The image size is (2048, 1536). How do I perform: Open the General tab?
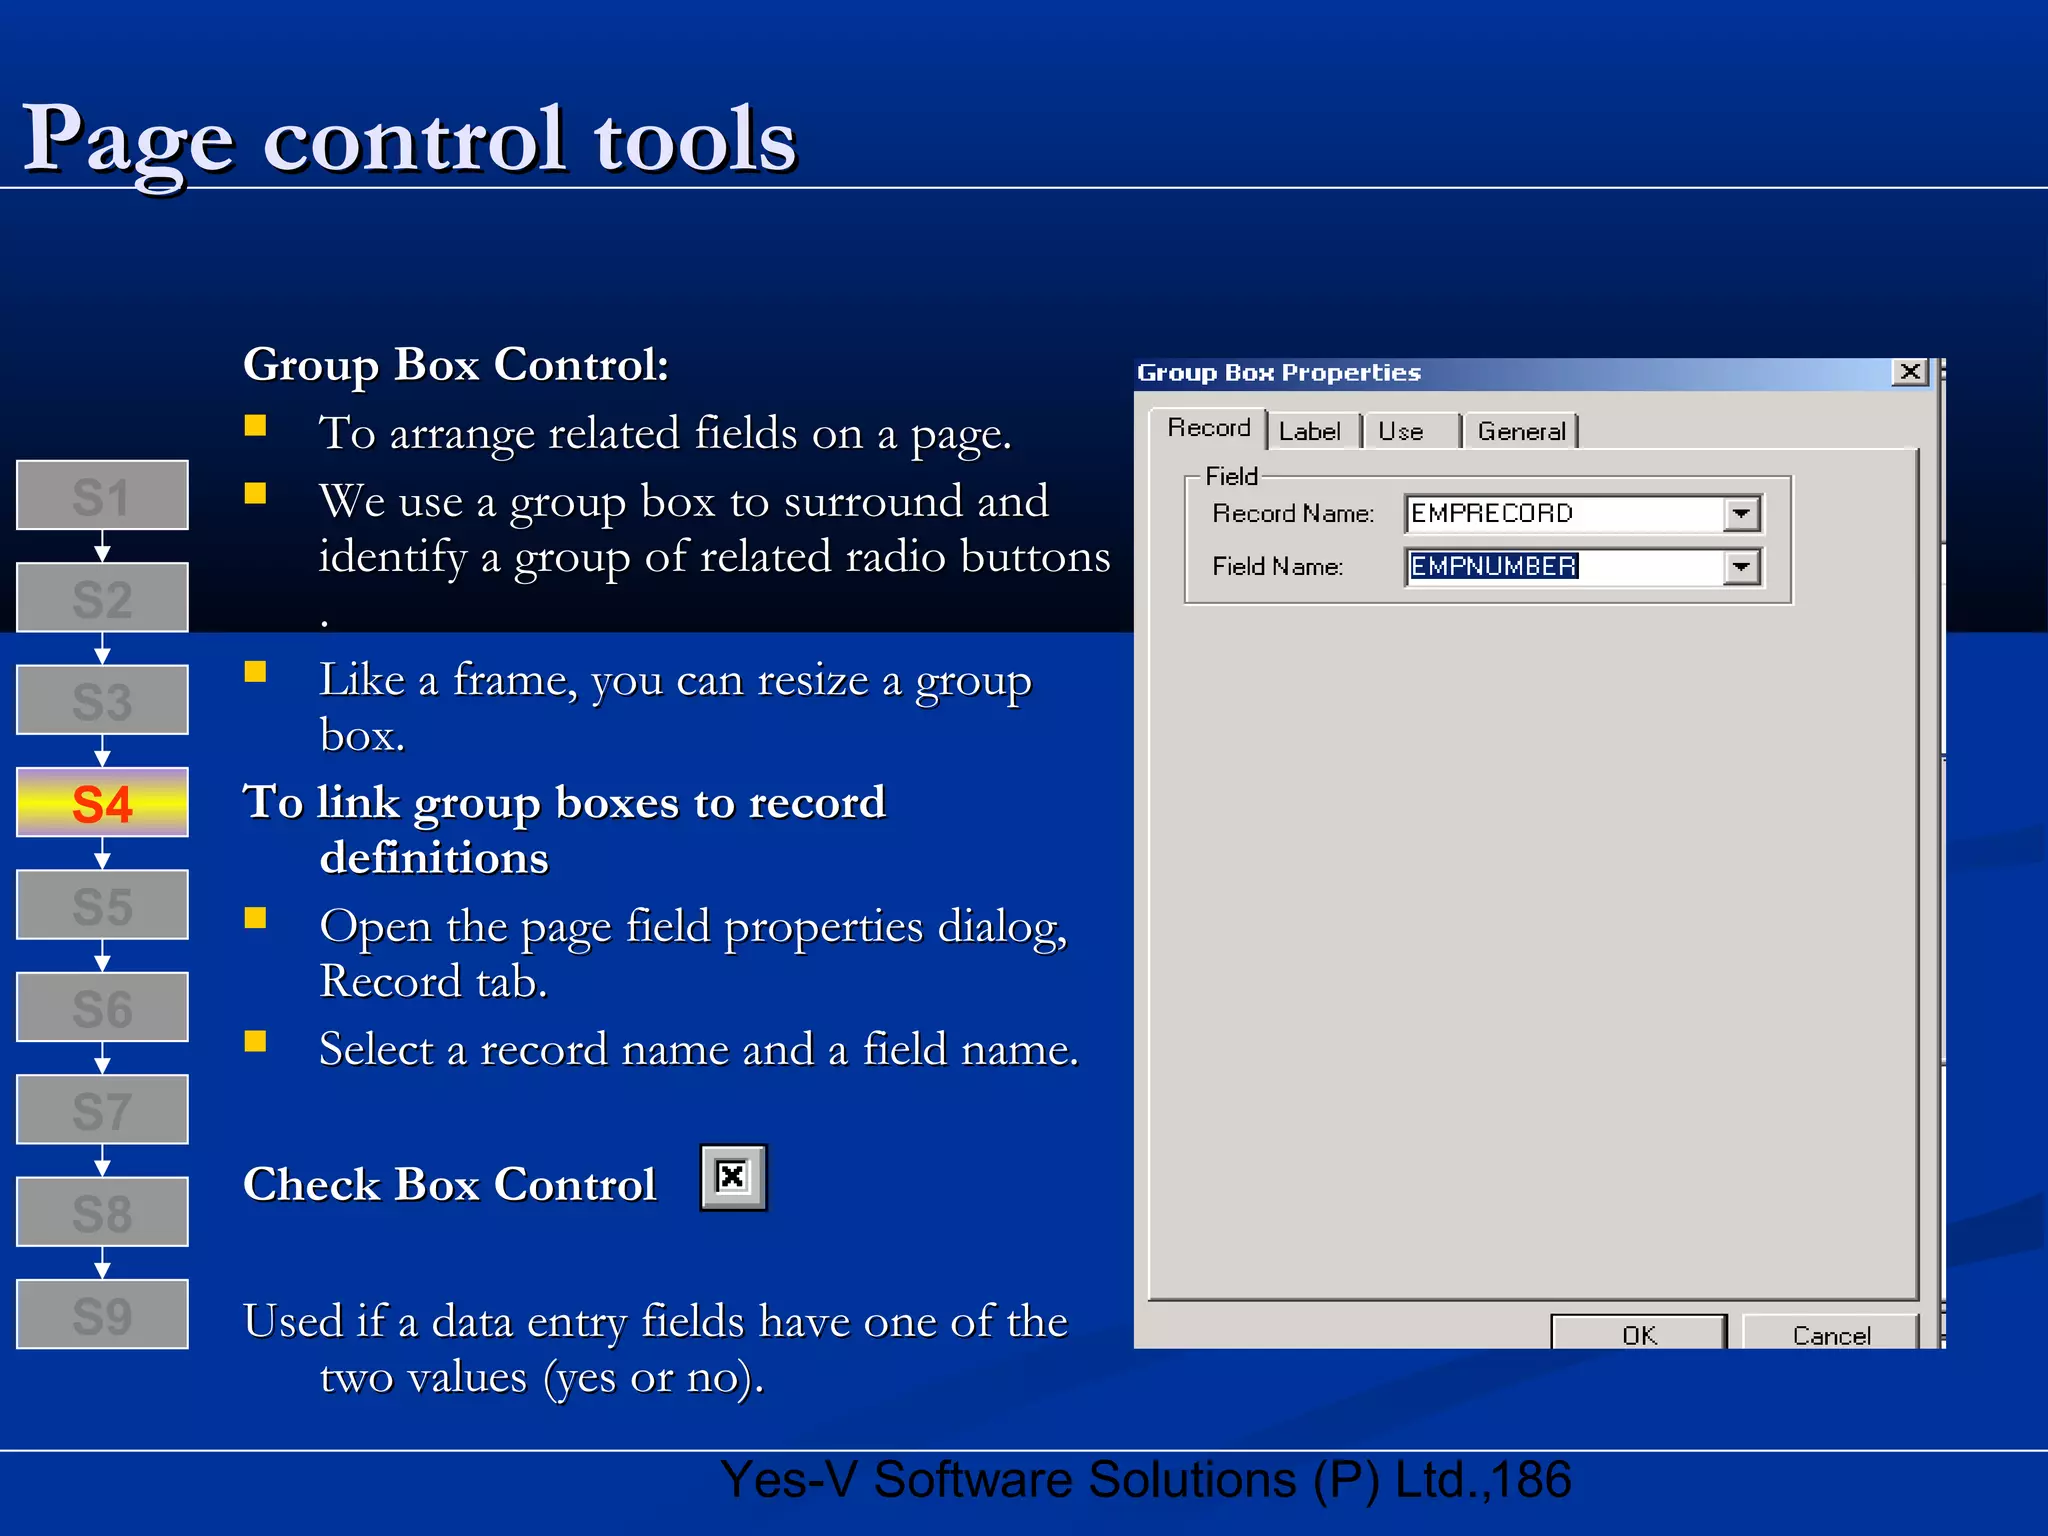click(x=1521, y=431)
